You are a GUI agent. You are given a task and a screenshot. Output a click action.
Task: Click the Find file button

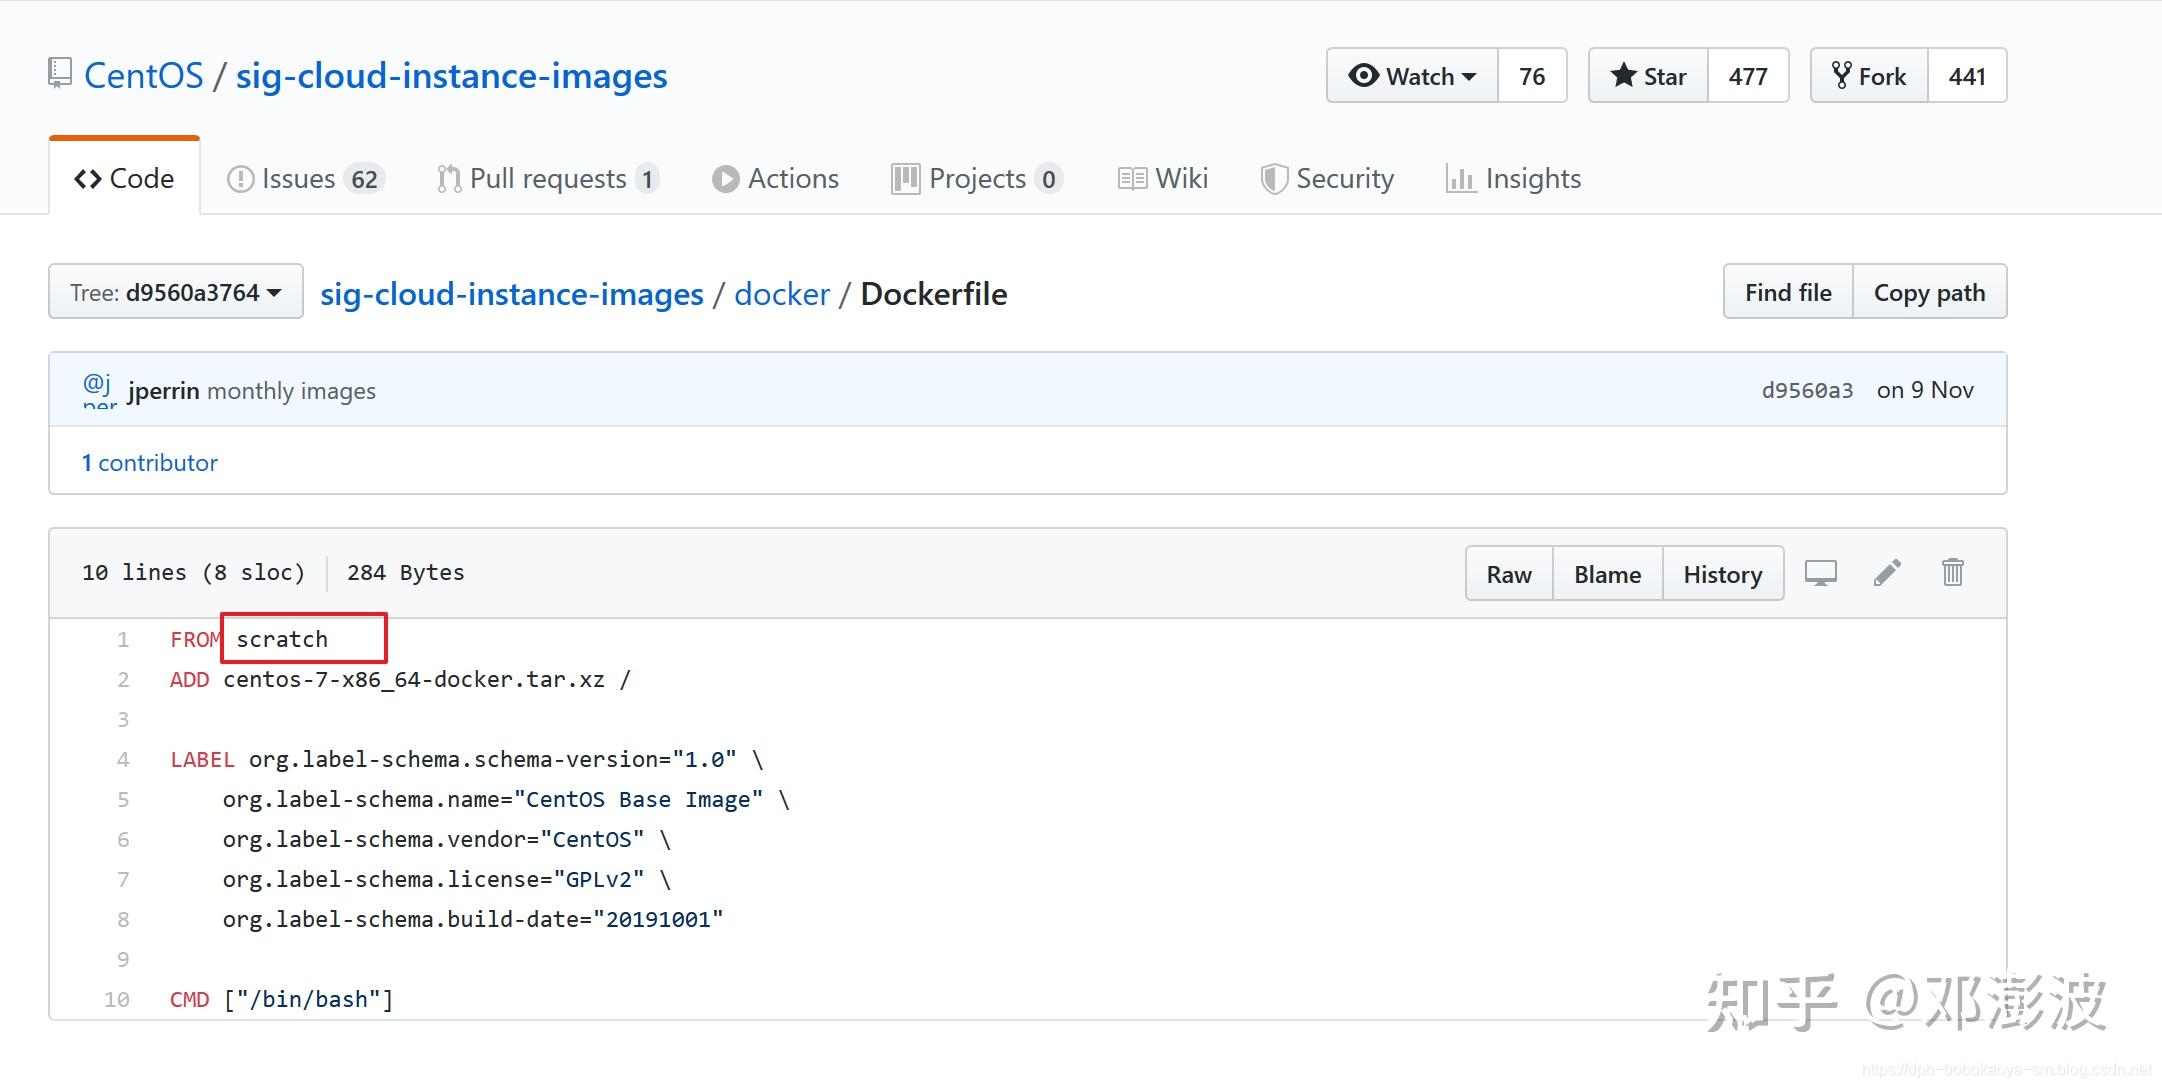click(x=1788, y=291)
